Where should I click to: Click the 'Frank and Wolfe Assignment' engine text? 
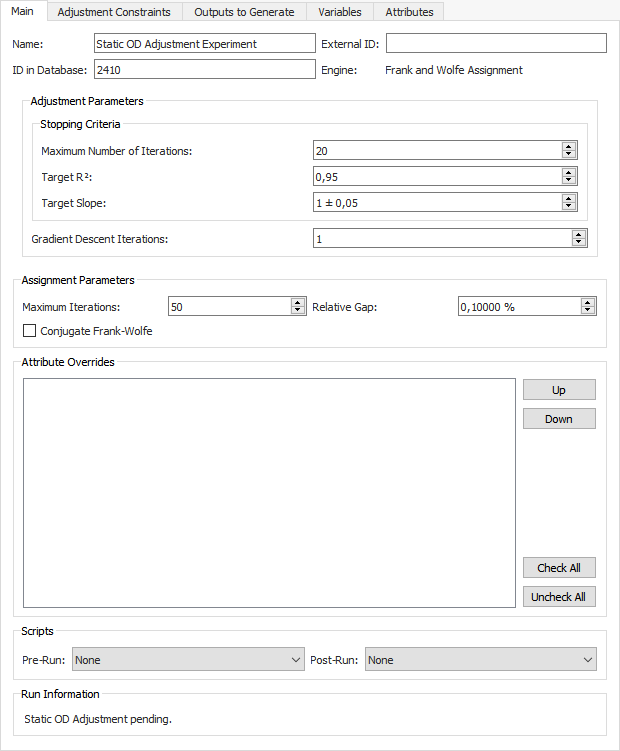(454, 70)
